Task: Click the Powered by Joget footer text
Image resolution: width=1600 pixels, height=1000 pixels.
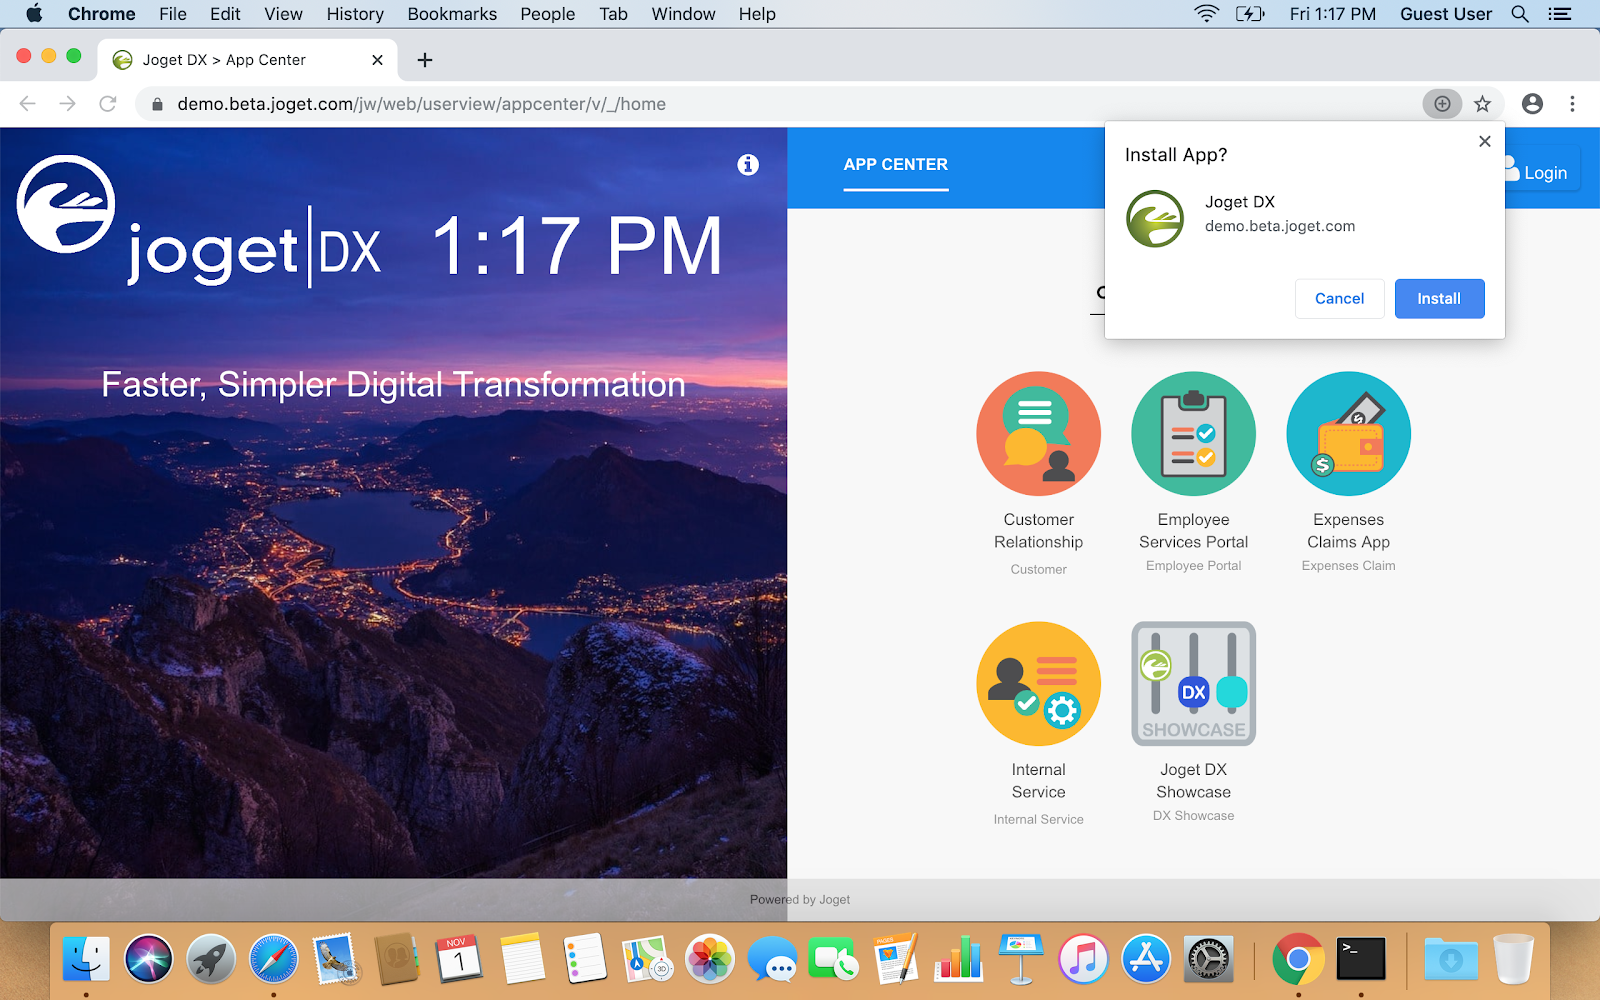Action: (800, 900)
